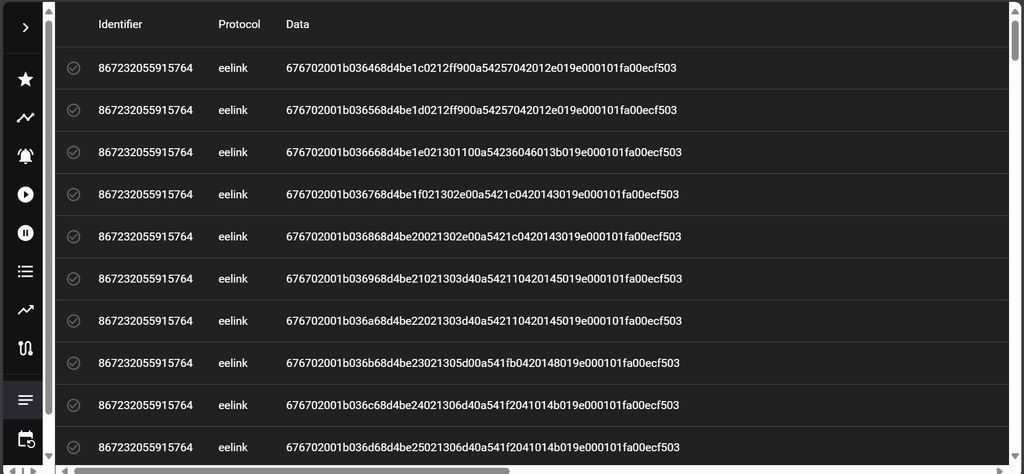Toggle check circle for row ending 1c0212ff900a
Viewport: 1024px width, 474px height.
[x=73, y=68]
